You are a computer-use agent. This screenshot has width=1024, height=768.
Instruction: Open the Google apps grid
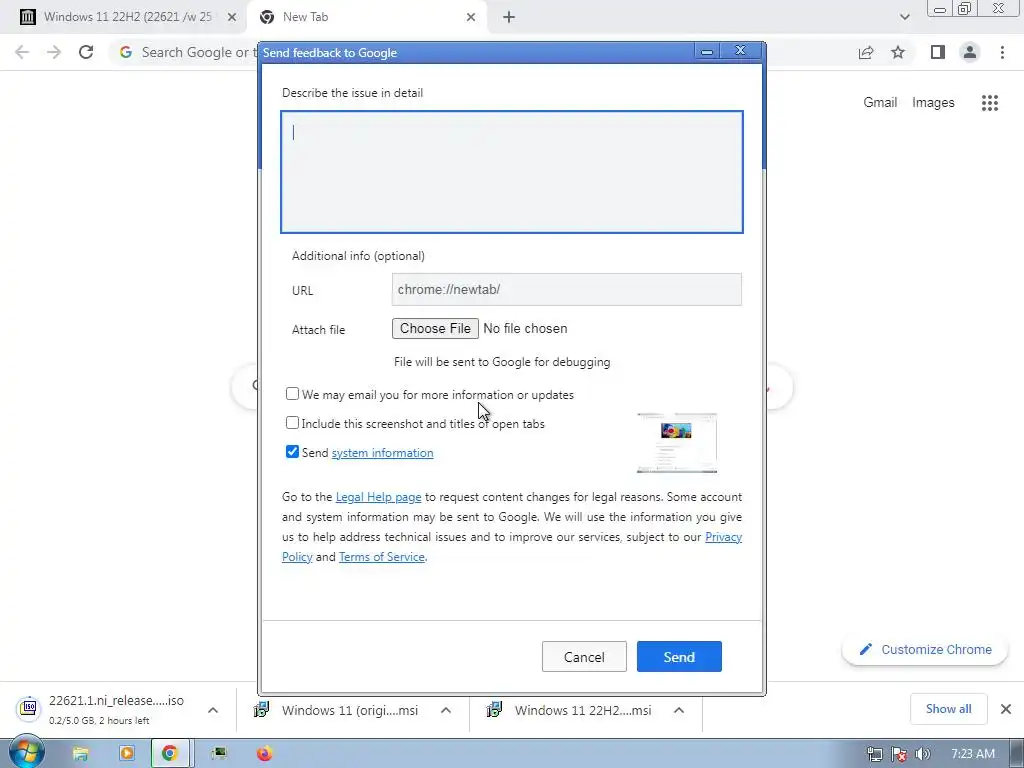coord(990,103)
